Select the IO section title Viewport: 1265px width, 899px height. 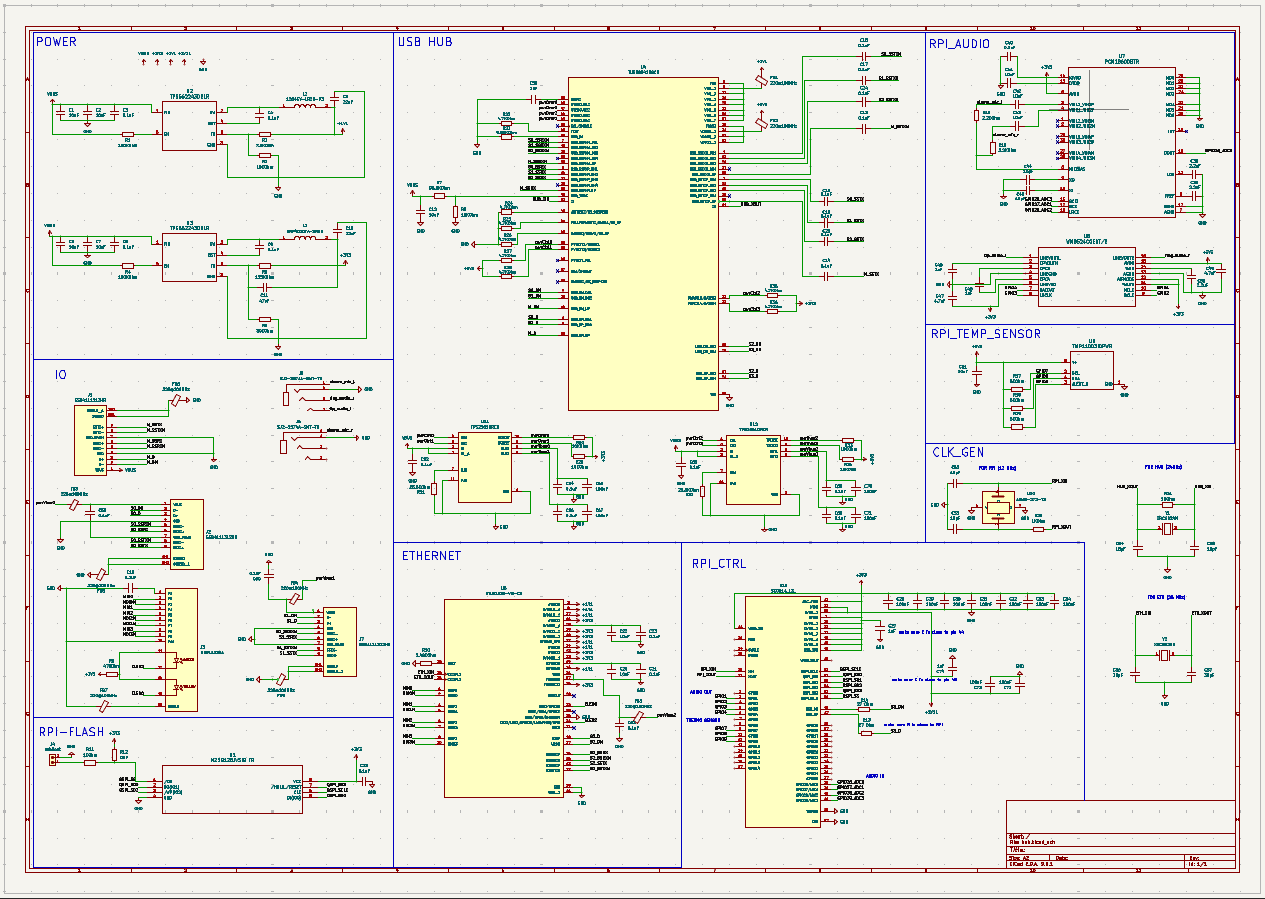[x=61, y=375]
